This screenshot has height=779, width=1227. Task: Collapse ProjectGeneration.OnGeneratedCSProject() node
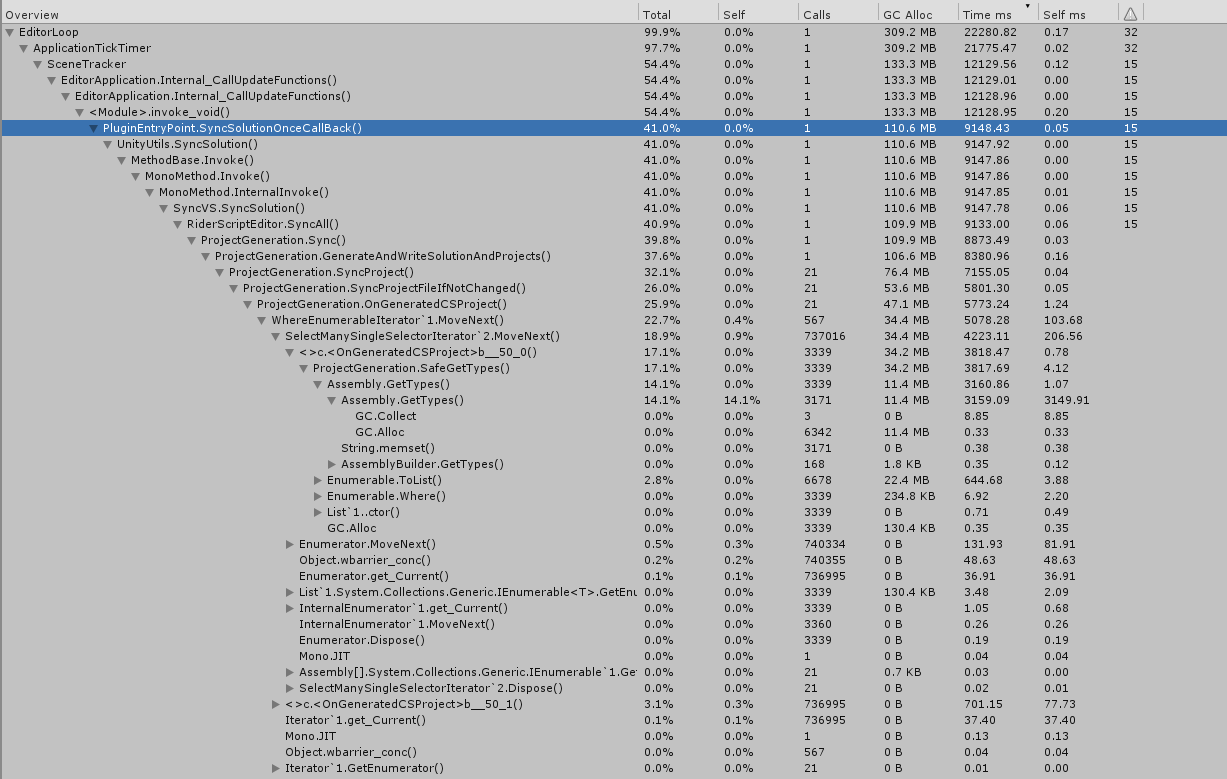point(248,304)
